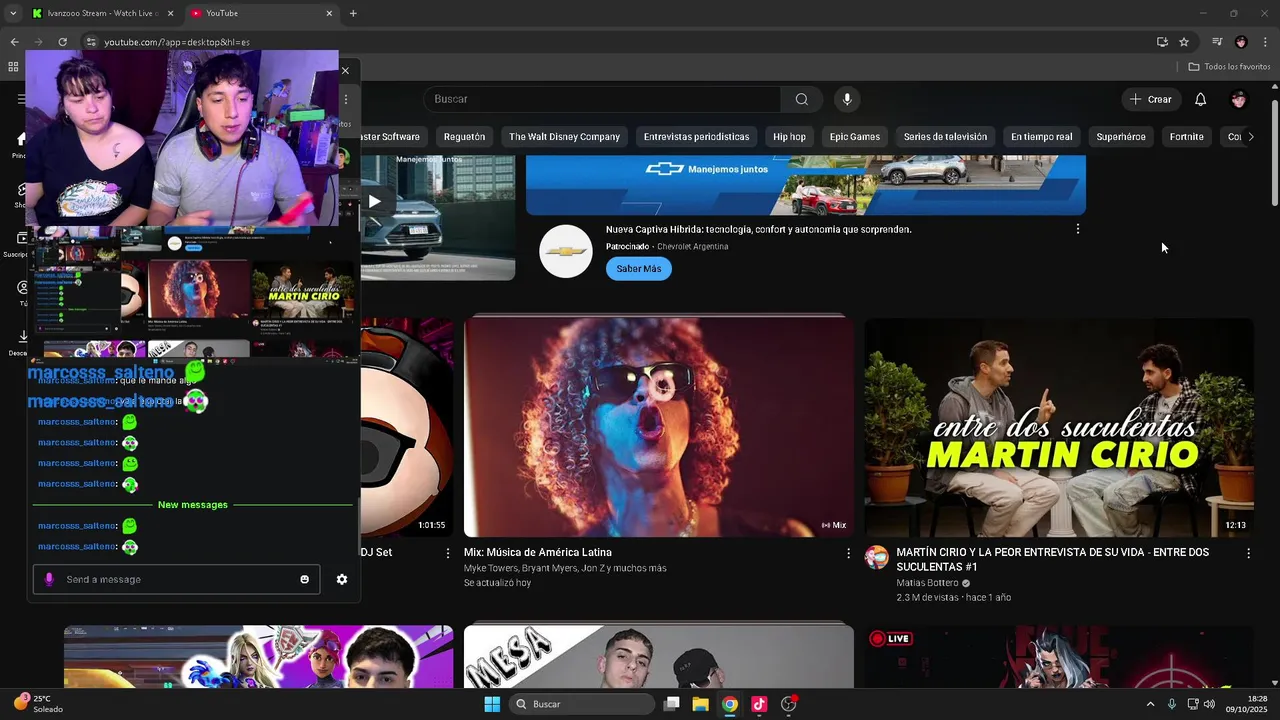Select the YouTube browser tab
The height and width of the screenshot is (720, 1280).
262,13
